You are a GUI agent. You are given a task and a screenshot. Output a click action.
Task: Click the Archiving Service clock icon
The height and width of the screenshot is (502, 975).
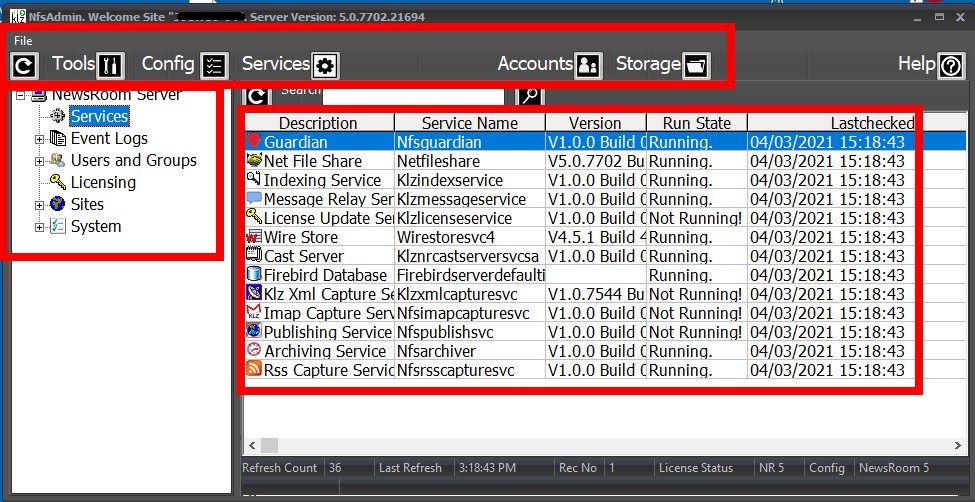click(254, 350)
